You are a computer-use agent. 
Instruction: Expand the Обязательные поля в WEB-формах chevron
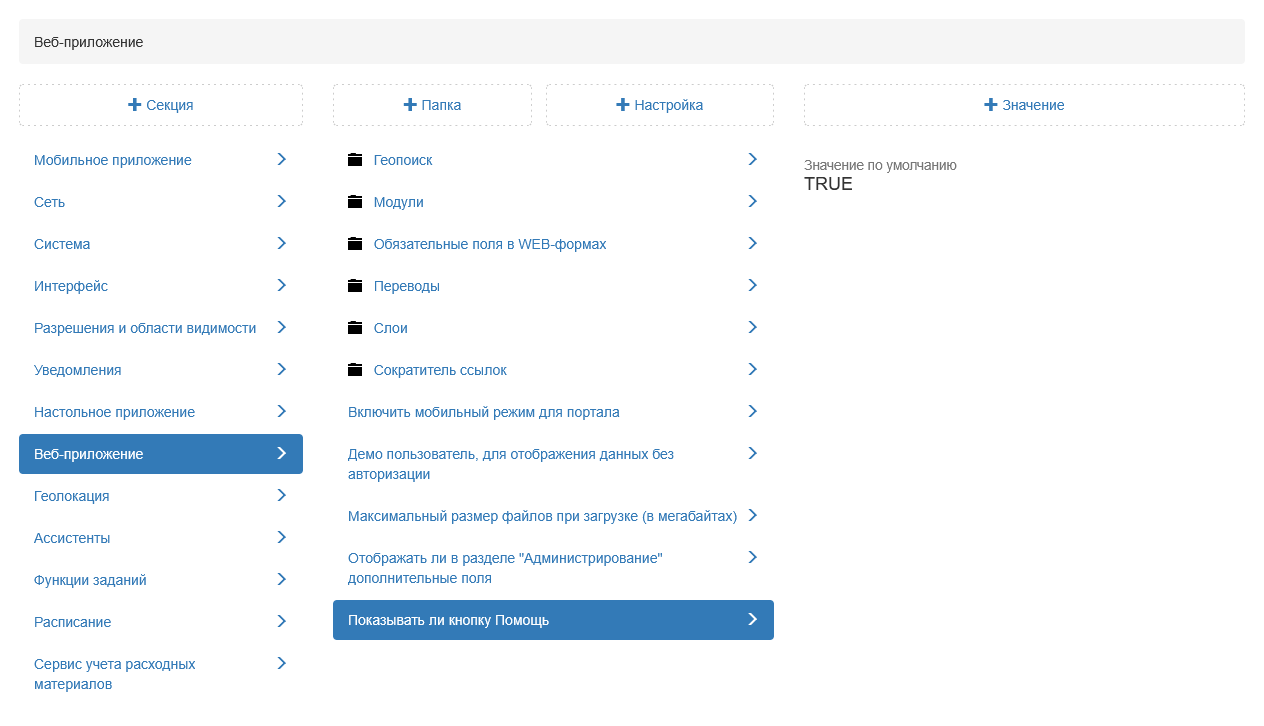753,243
